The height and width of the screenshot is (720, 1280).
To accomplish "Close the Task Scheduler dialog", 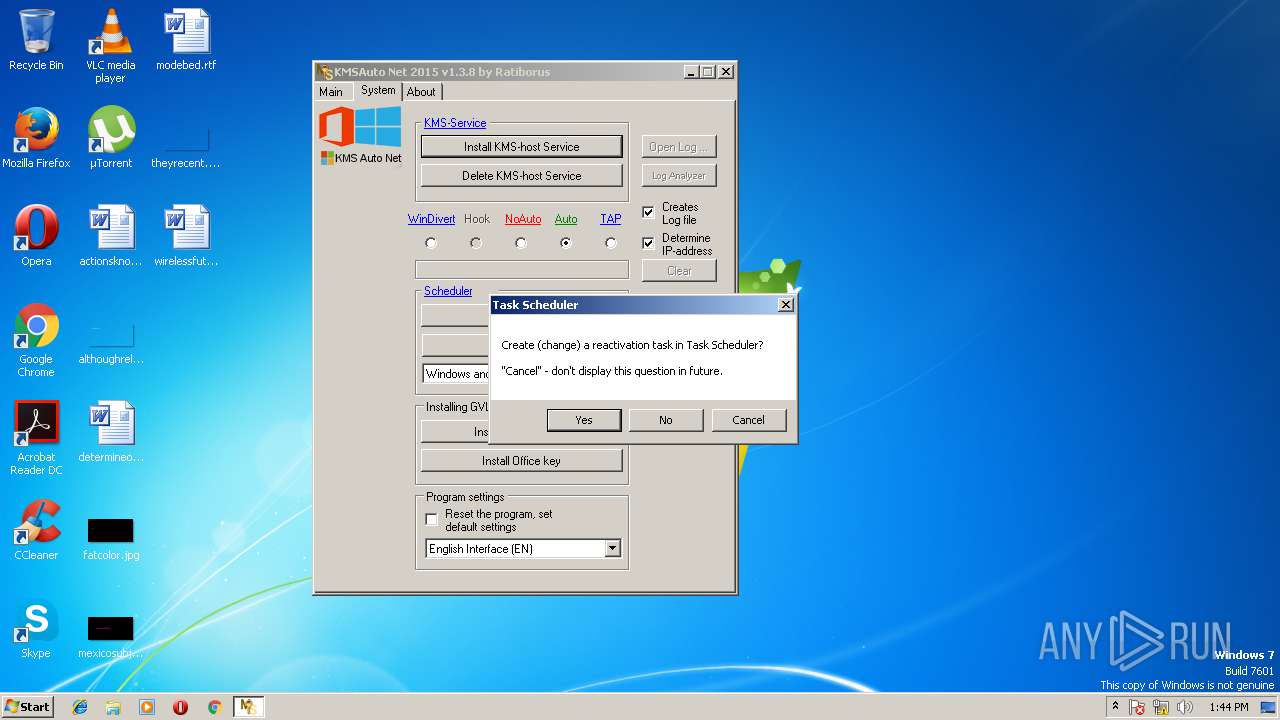I will pos(785,305).
